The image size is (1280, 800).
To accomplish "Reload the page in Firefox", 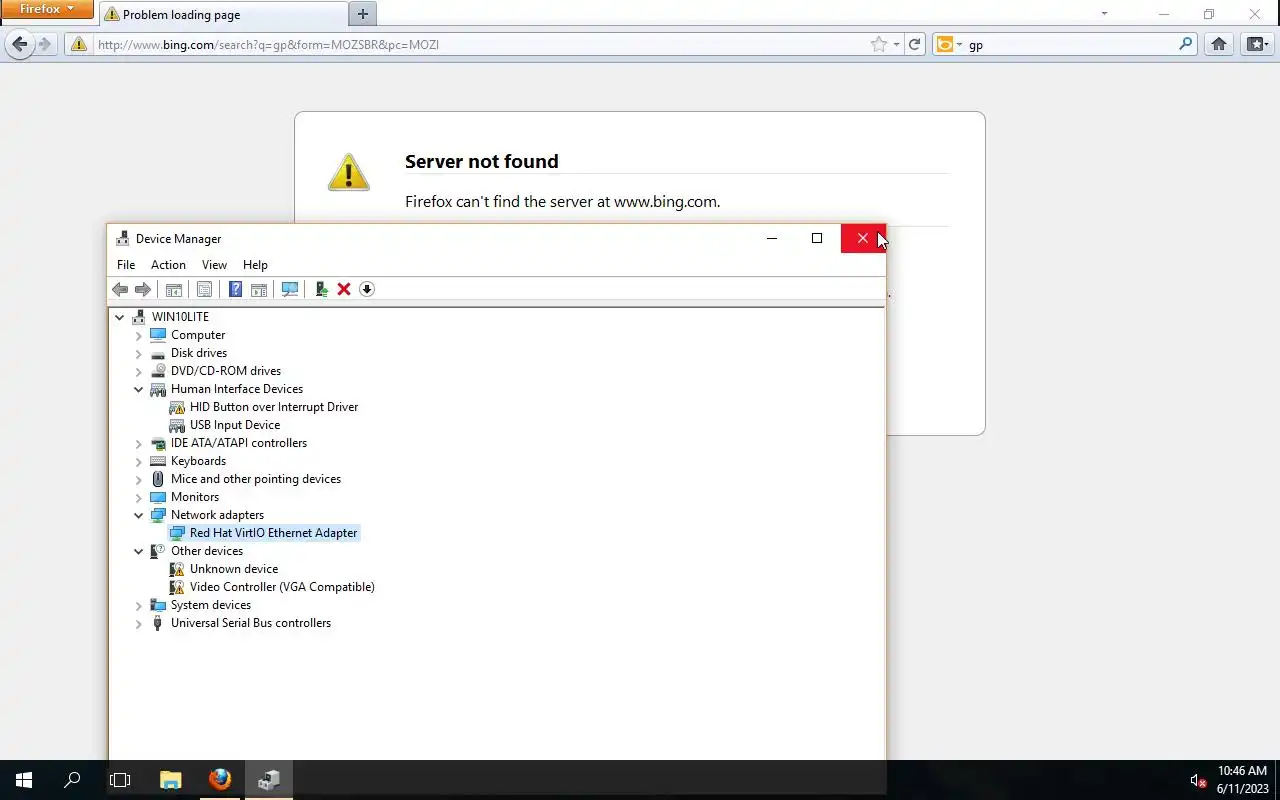I will pyautogui.click(x=914, y=44).
